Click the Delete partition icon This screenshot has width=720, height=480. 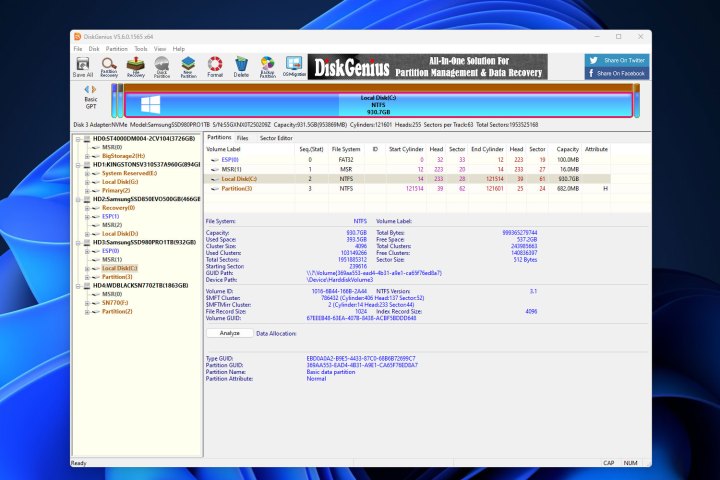point(241,67)
